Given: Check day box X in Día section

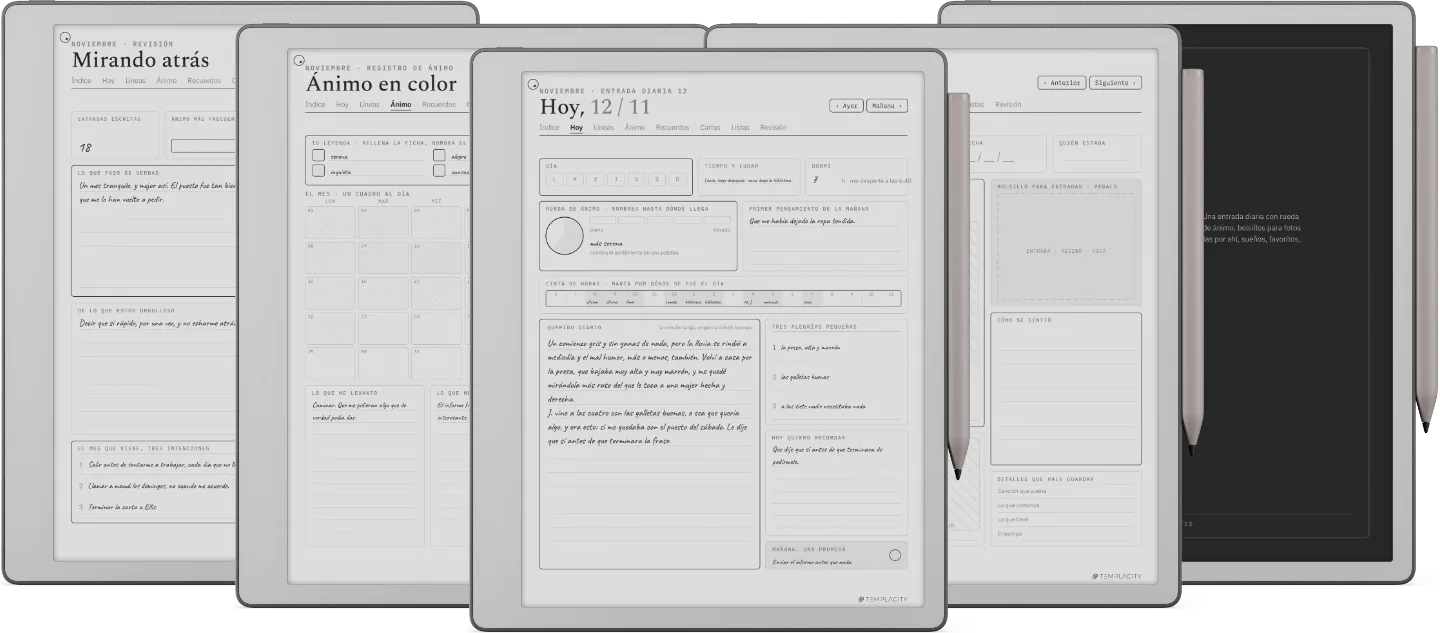Looking at the screenshot, I should (595, 180).
